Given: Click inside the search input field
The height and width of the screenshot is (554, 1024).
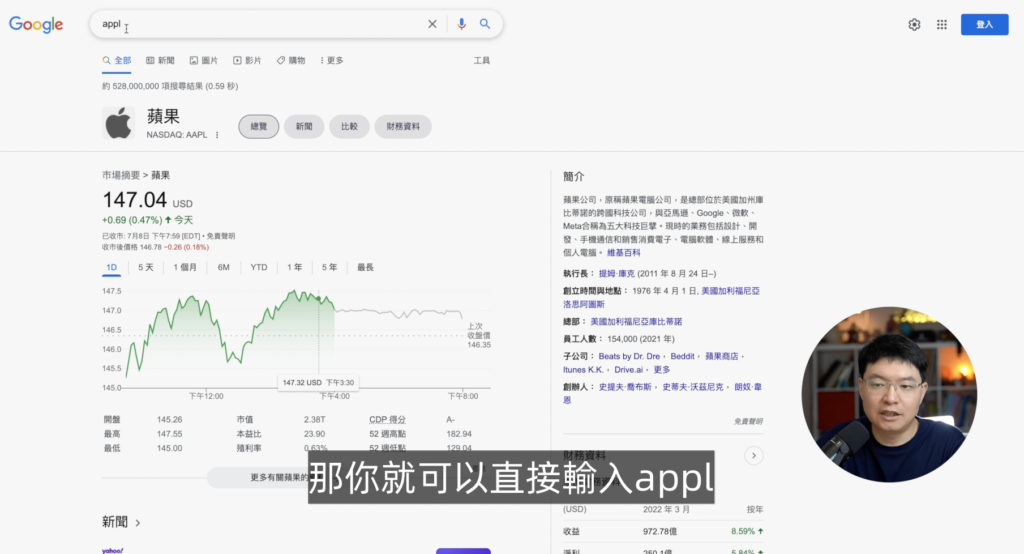Looking at the screenshot, I should [x=260, y=24].
